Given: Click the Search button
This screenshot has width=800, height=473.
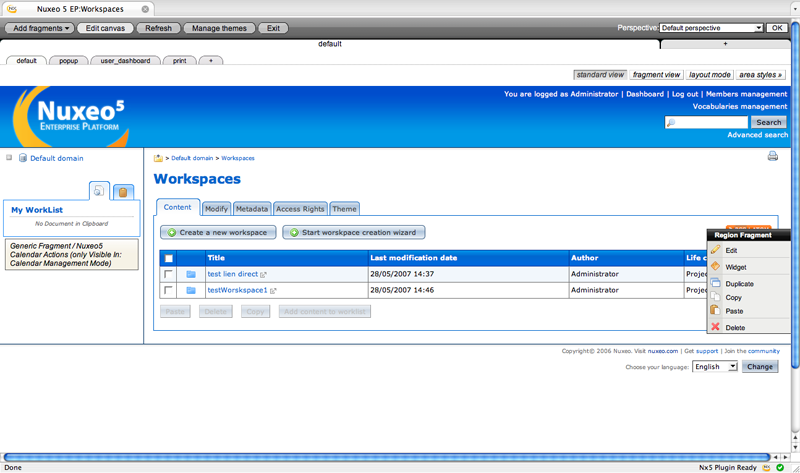Looking at the screenshot, I should point(768,122).
